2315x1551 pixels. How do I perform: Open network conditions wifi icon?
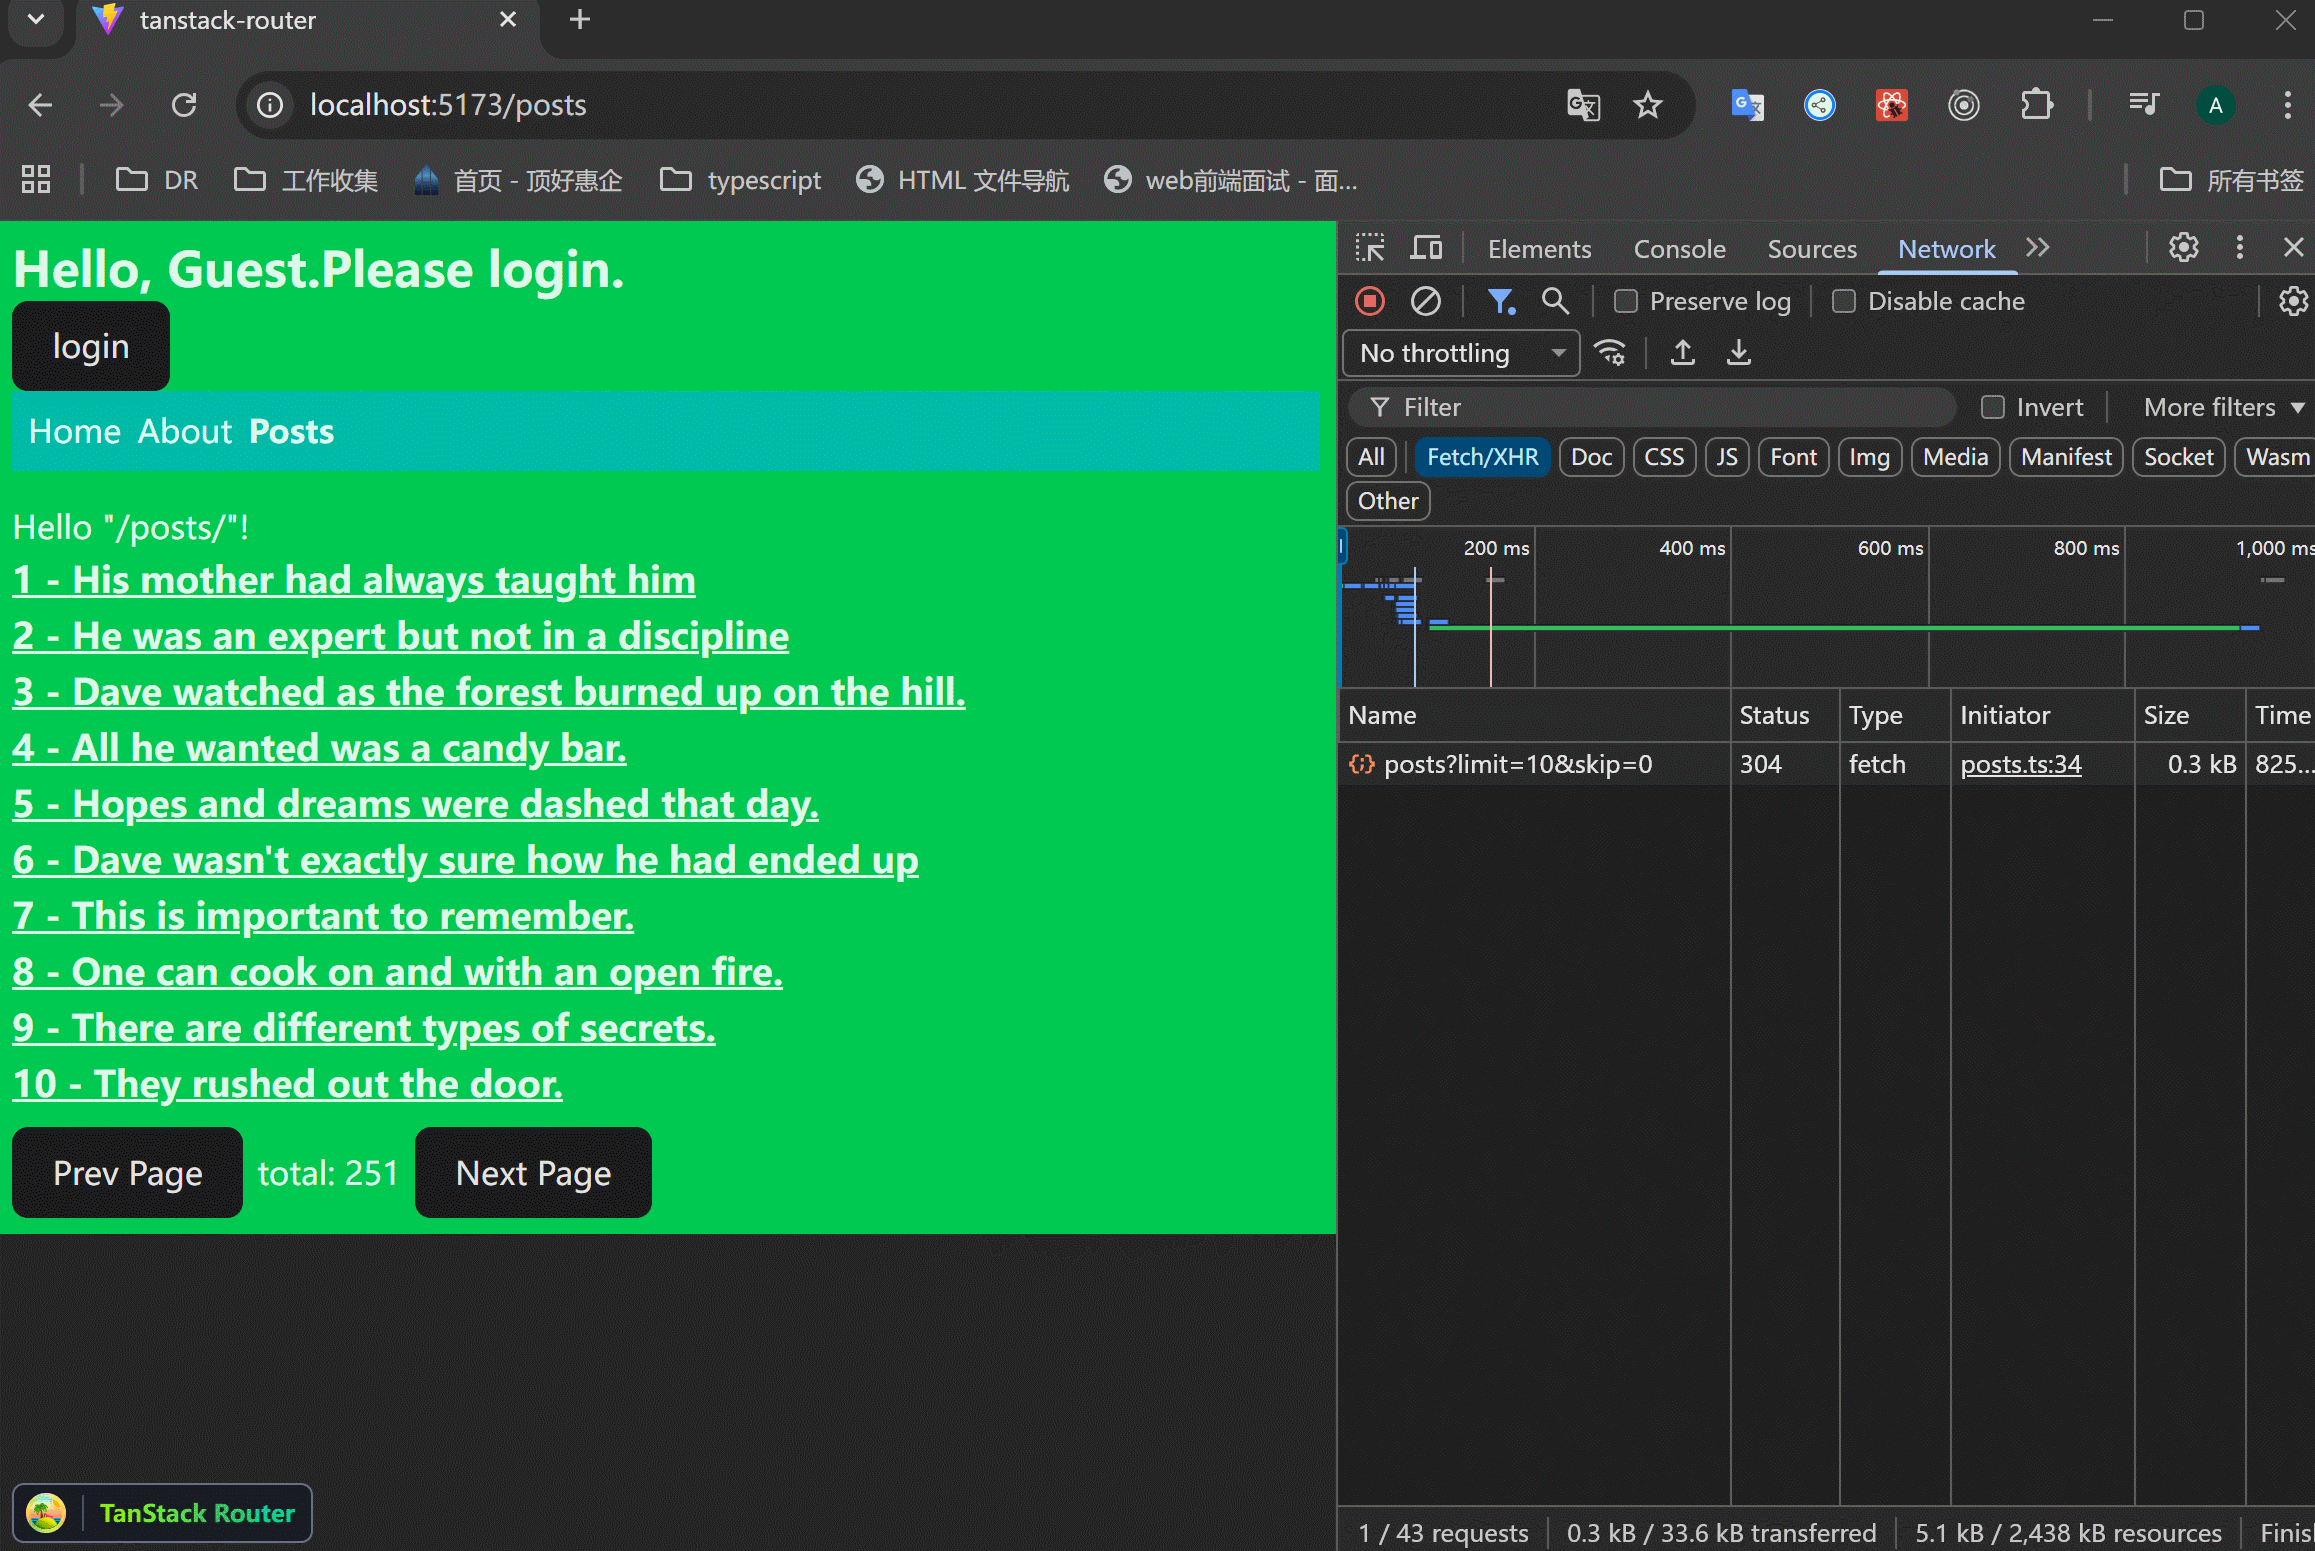coord(1610,353)
